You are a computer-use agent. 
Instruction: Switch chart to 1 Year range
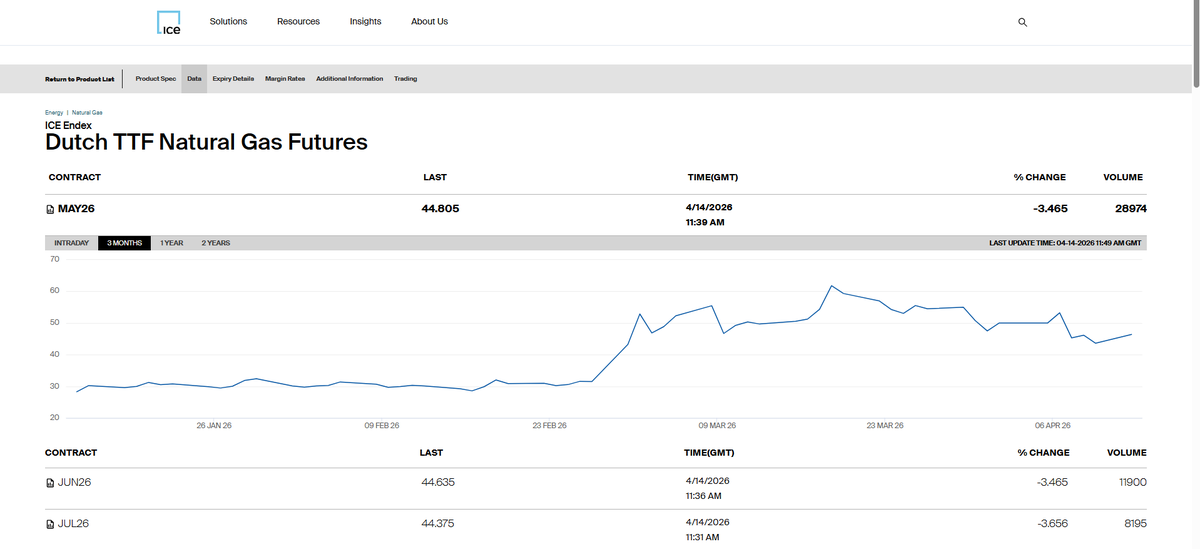pyautogui.click(x=171, y=243)
